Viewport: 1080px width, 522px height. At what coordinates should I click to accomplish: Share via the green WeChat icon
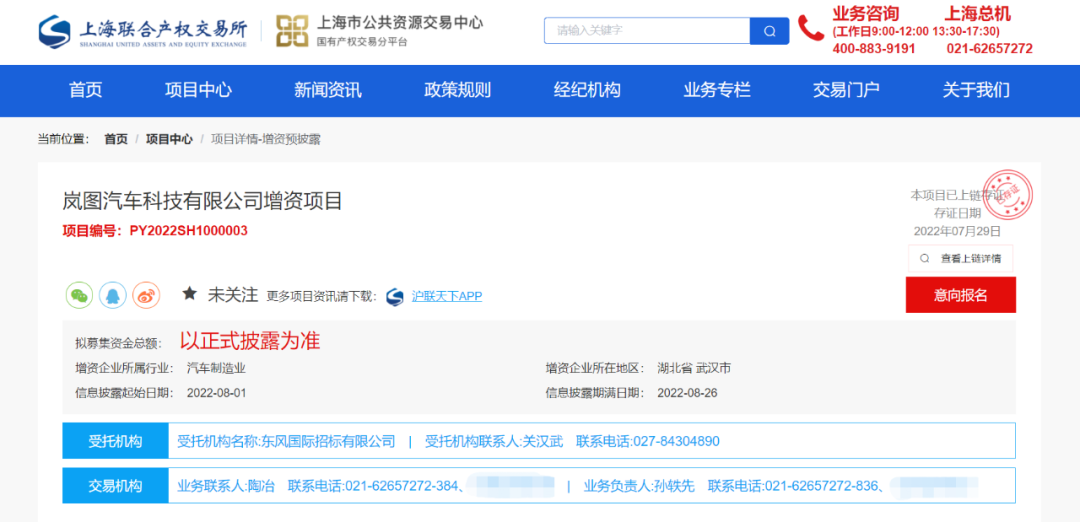tap(79, 295)
